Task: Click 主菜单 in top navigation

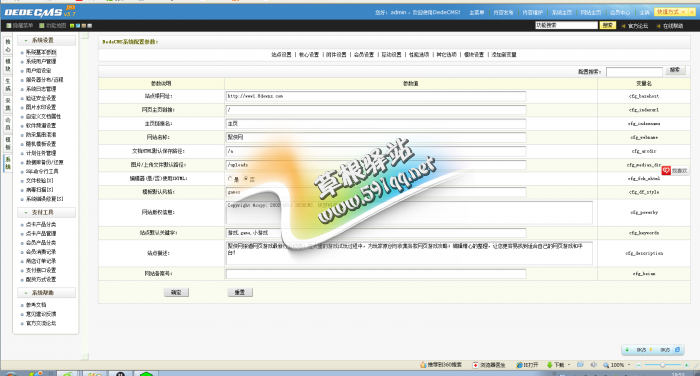Action: coord(476,13)
